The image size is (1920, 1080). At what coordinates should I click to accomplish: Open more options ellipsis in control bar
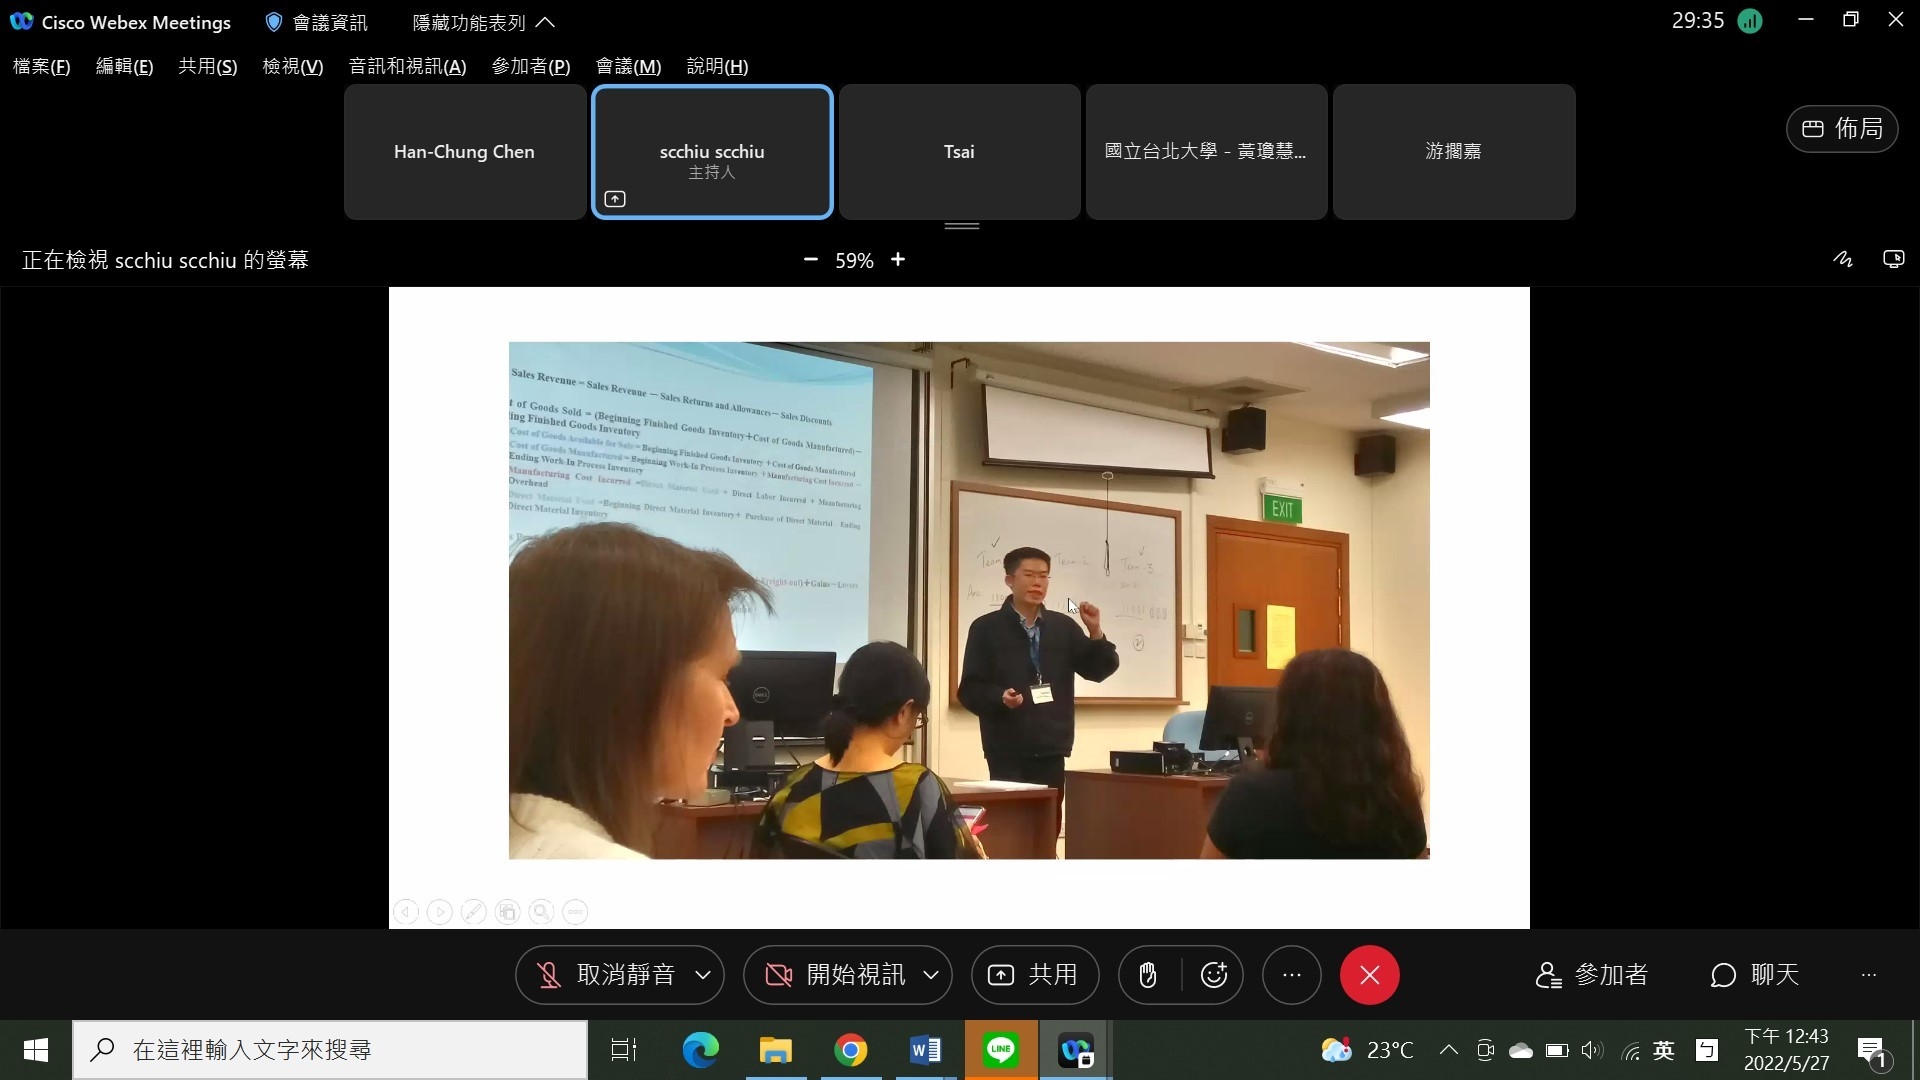coord(1291,975)
